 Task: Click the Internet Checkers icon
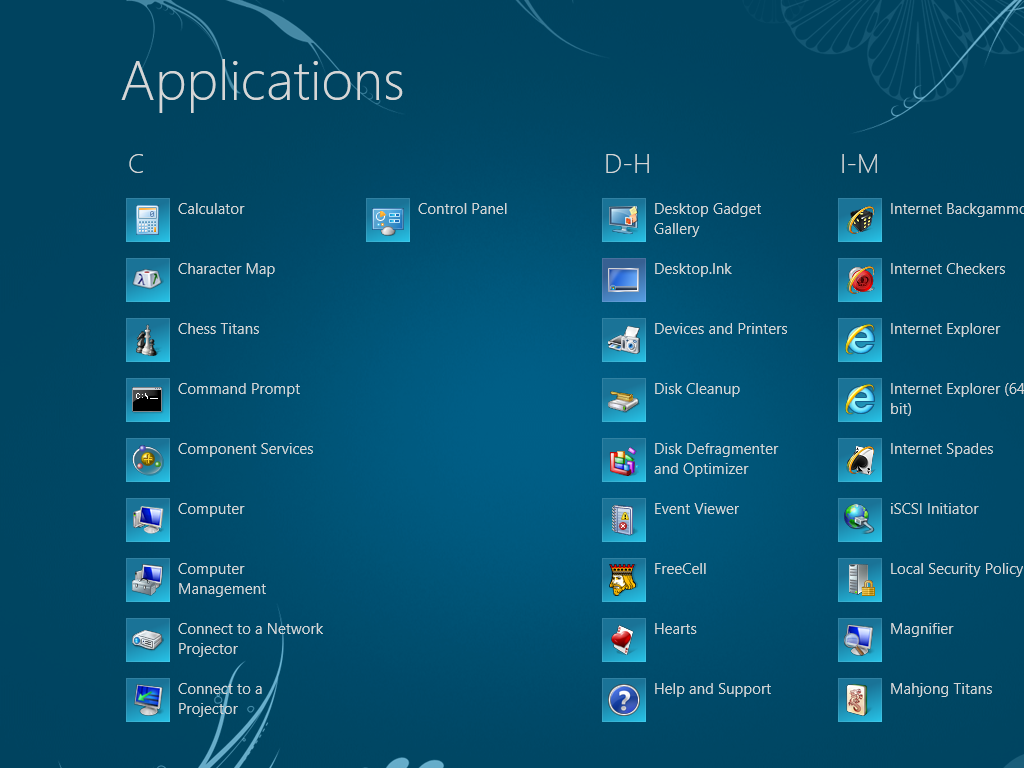[x=860, y=280]
